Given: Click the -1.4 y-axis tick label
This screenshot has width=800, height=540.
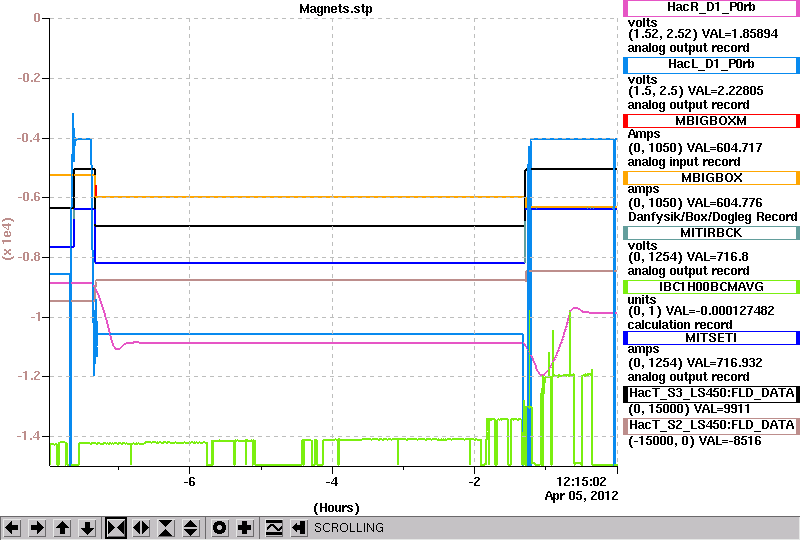Looking at the screenshot, I should pyautogui.click(x=29, y=436).
